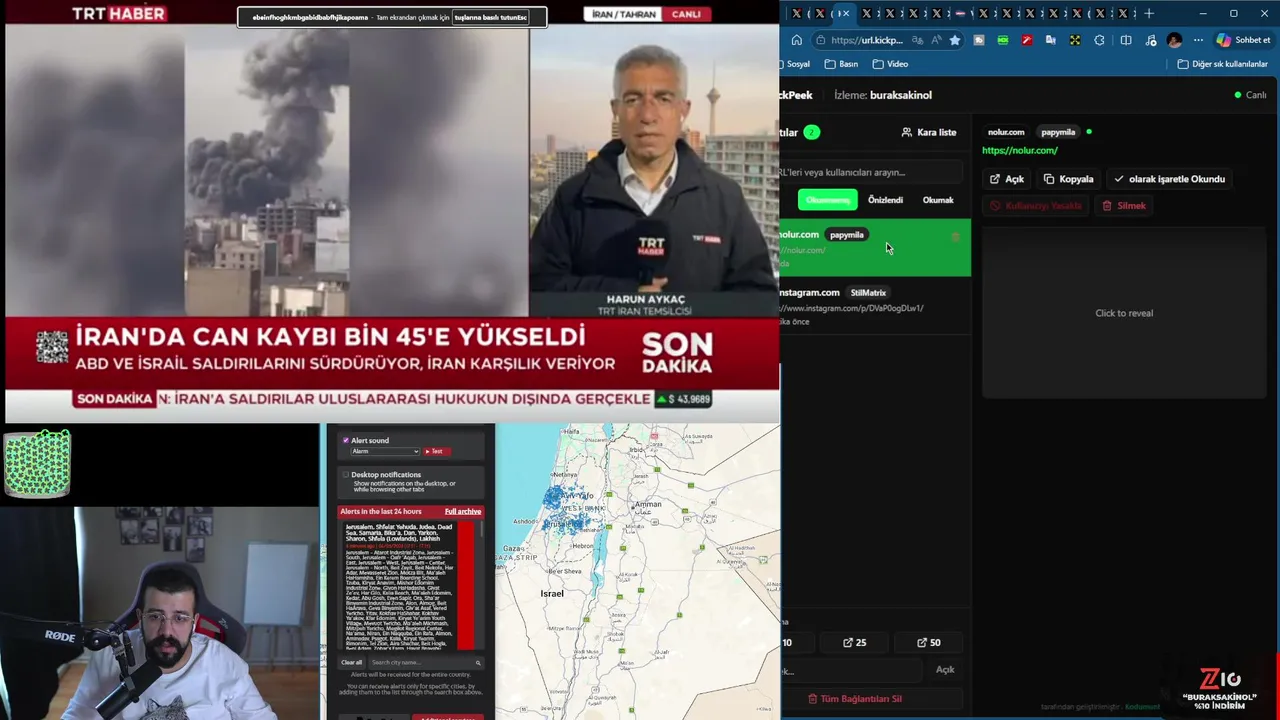Open the Basın bookmarks folder
1280x720 pixels.
click(841, 64)
